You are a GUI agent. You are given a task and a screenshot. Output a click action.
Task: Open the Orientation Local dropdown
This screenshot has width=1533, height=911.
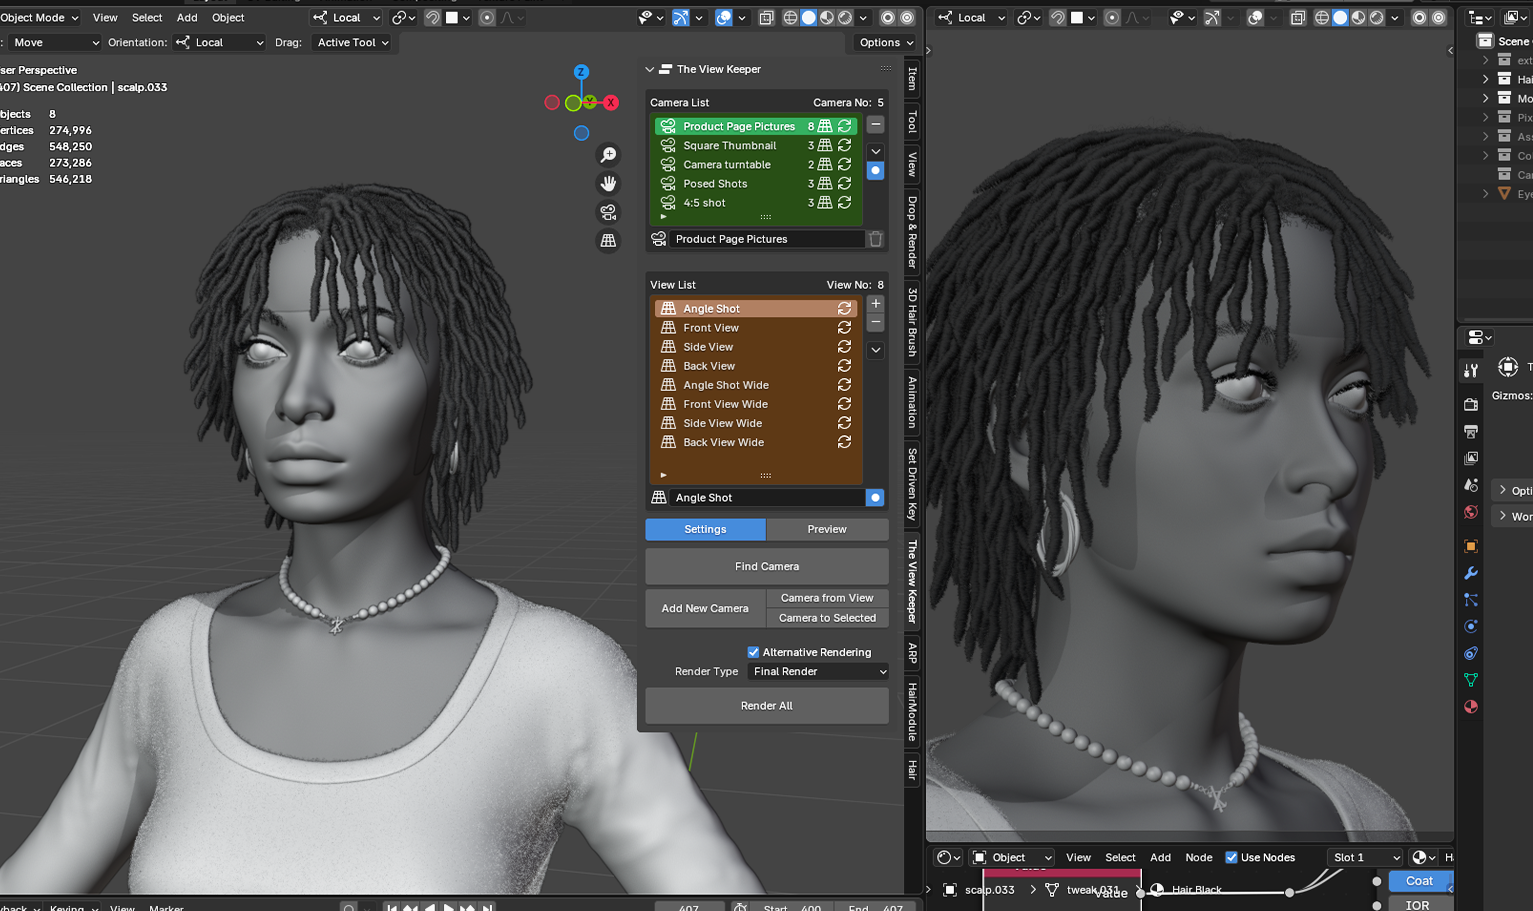pyautogui.click(x=219, y=42)
